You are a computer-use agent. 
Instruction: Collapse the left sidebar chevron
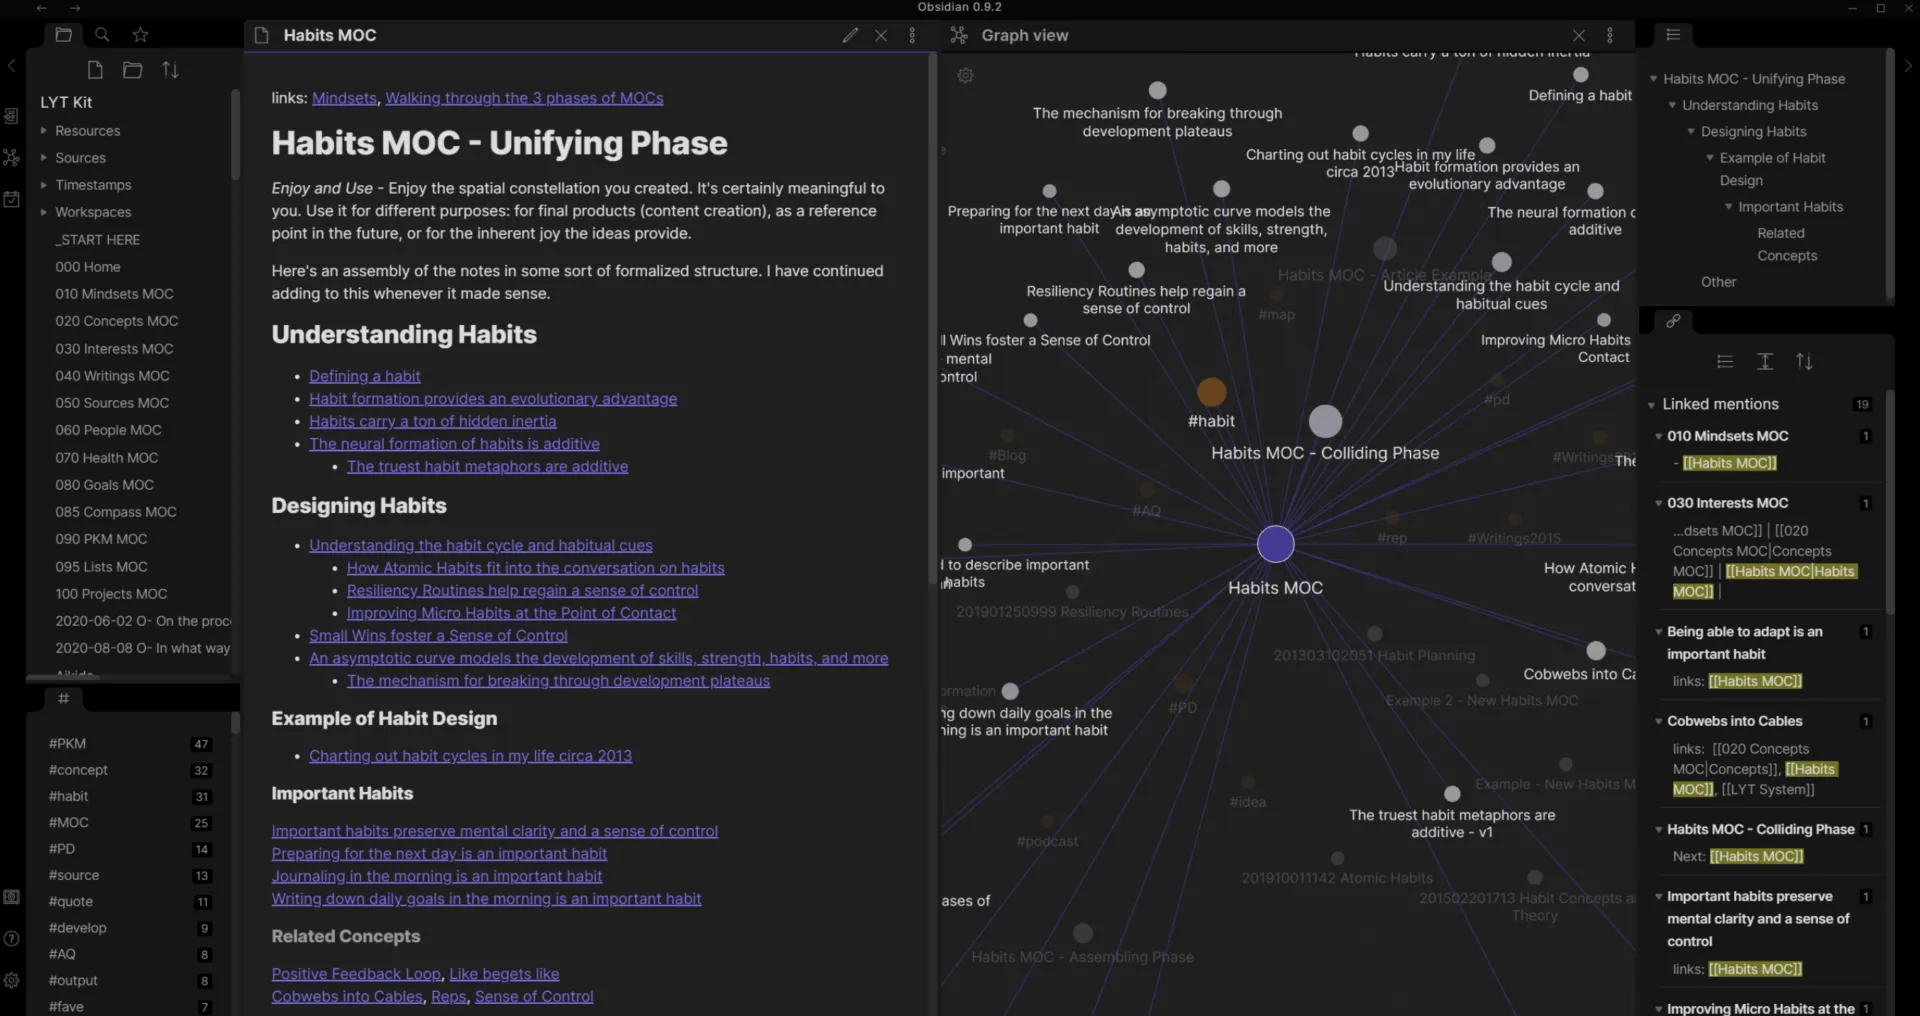[x=11, y=66]
